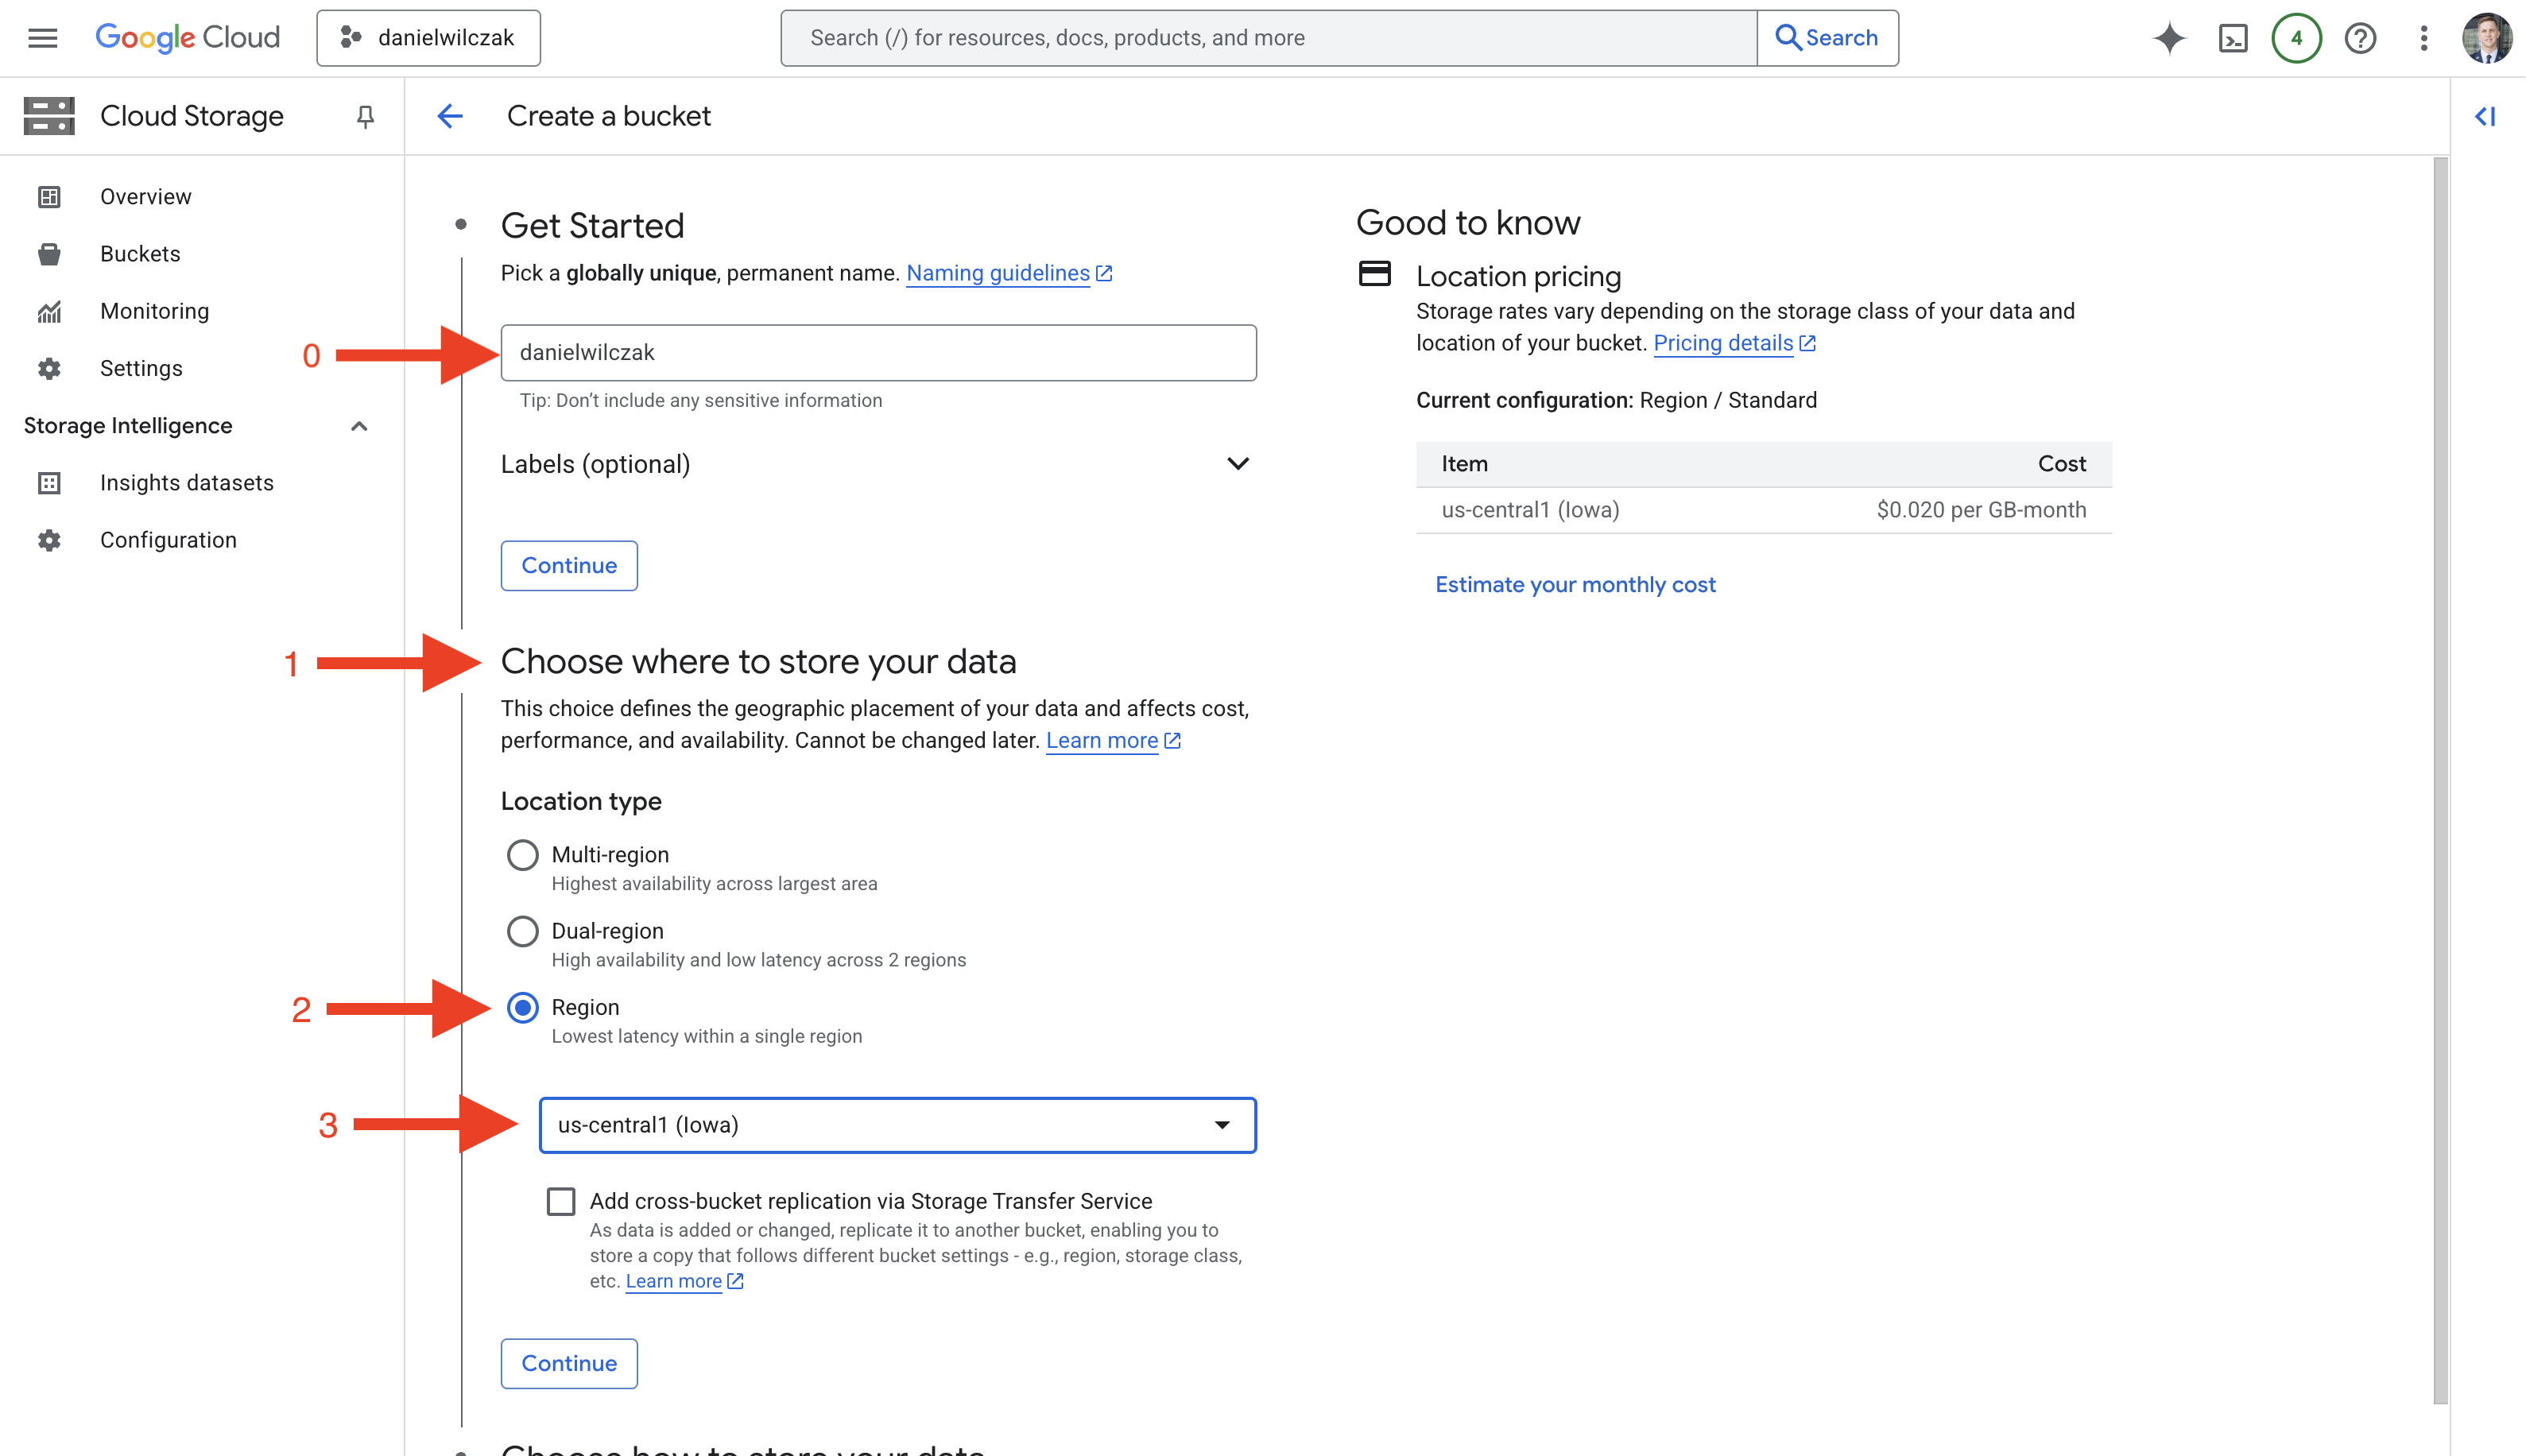Screen dimensions: 2526x1456
Task: Click the Configuration gear icon
Action: tap(49, 540)
